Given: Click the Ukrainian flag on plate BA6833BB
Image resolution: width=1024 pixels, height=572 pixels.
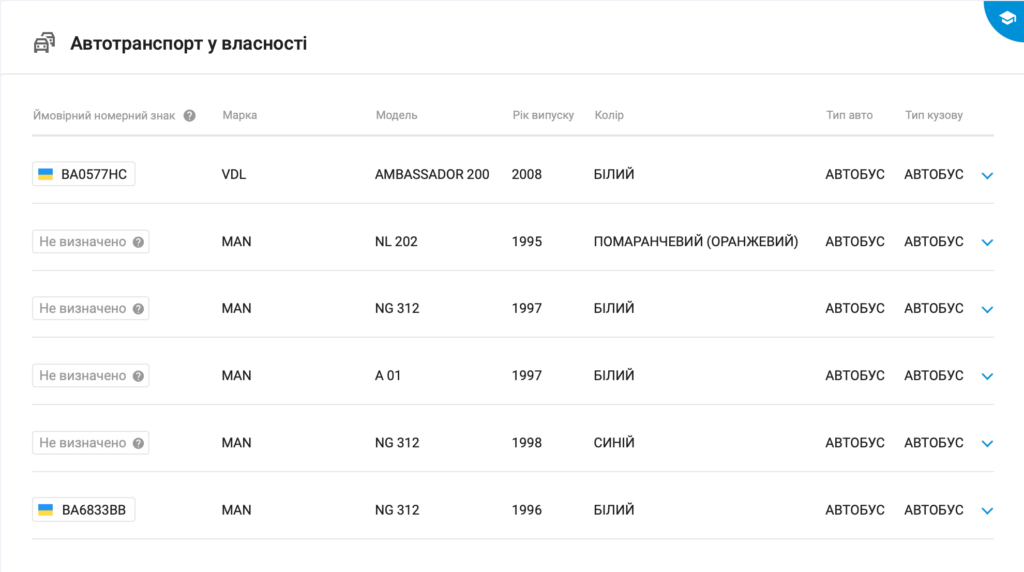Looking at the screenshot, I should (x=46, y=510).
